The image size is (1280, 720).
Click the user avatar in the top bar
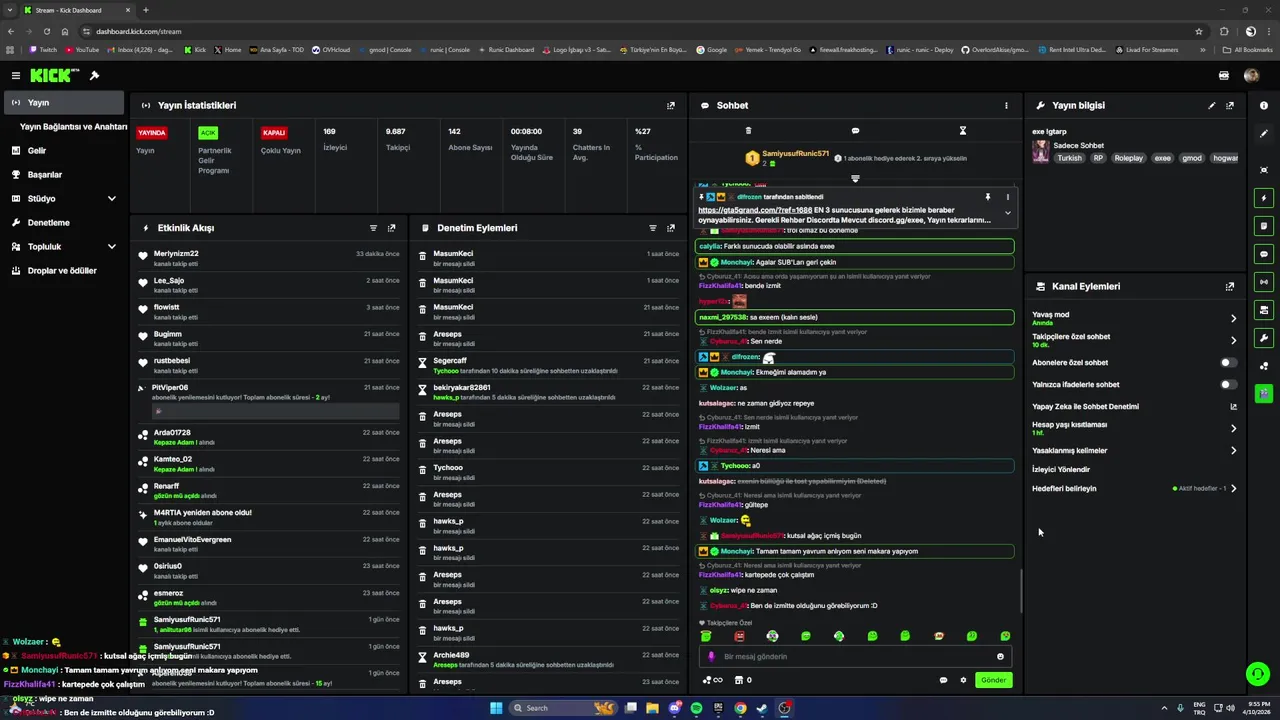coord(1251,75)
